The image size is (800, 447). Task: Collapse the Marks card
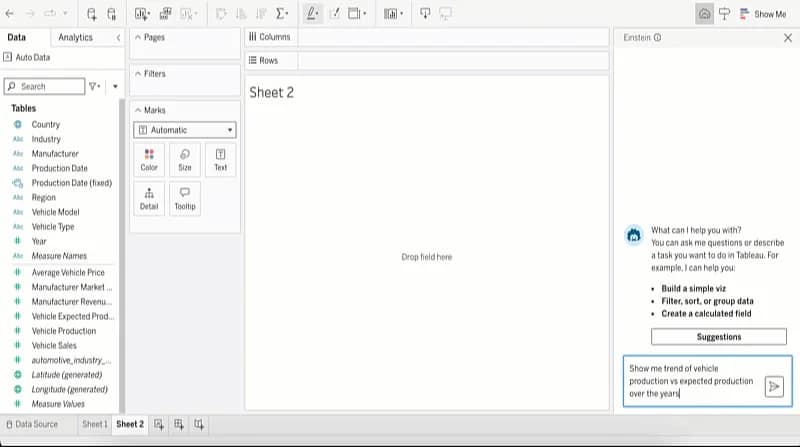137,110
